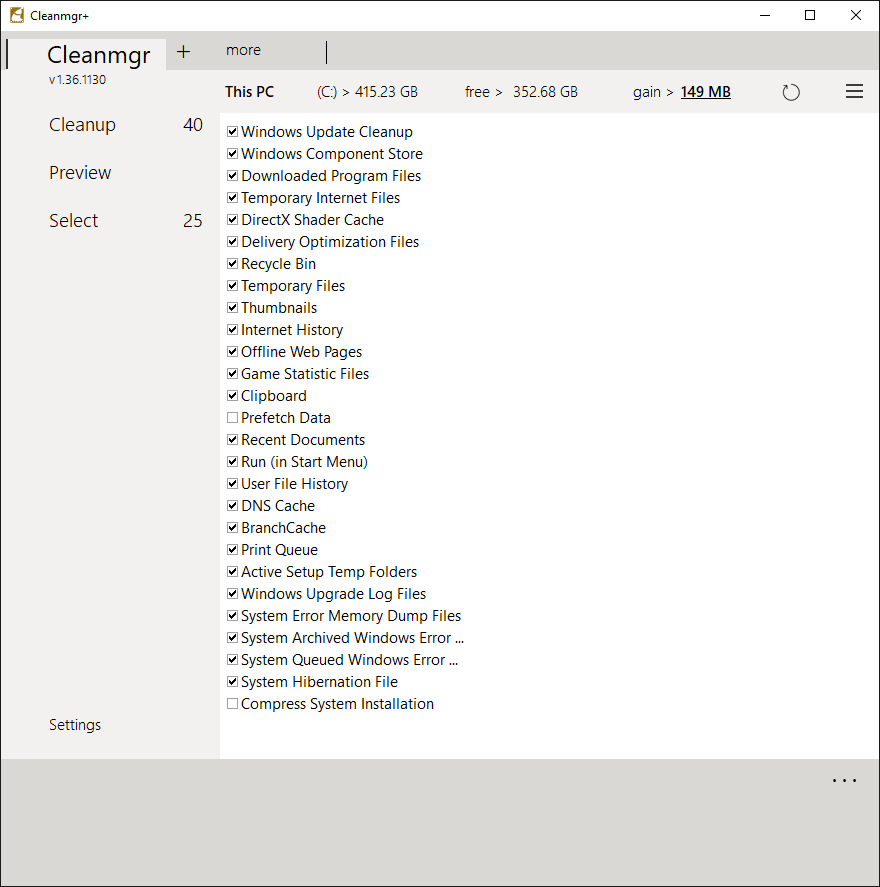Click the Cleanup count 40
Viewport: 880px width, 887px height.
pos(193,124)
